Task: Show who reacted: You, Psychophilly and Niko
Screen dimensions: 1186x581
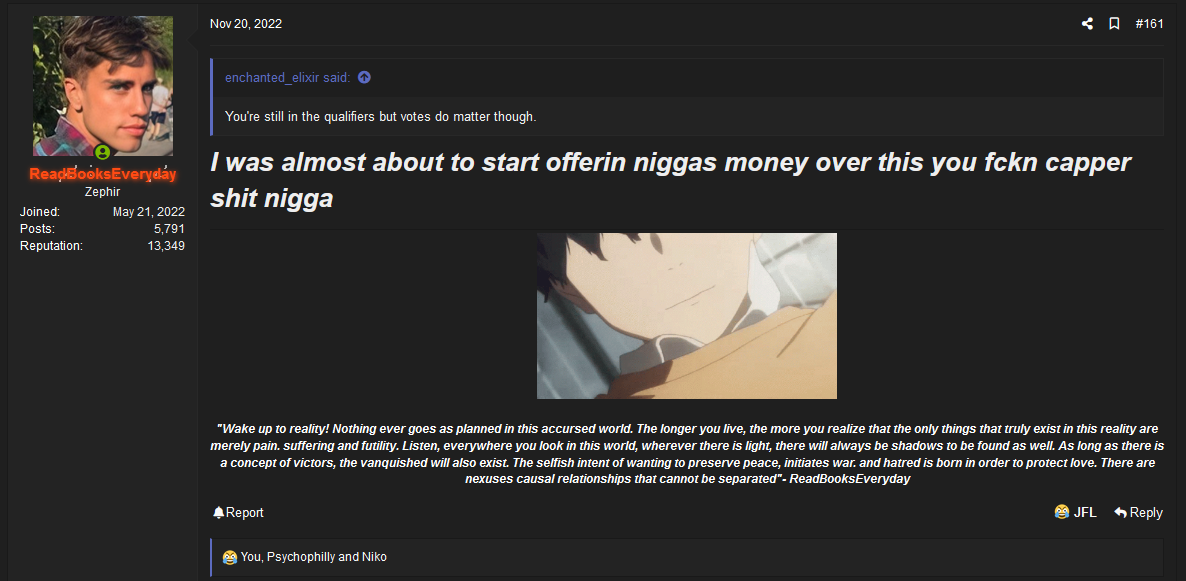Action: 313,558
